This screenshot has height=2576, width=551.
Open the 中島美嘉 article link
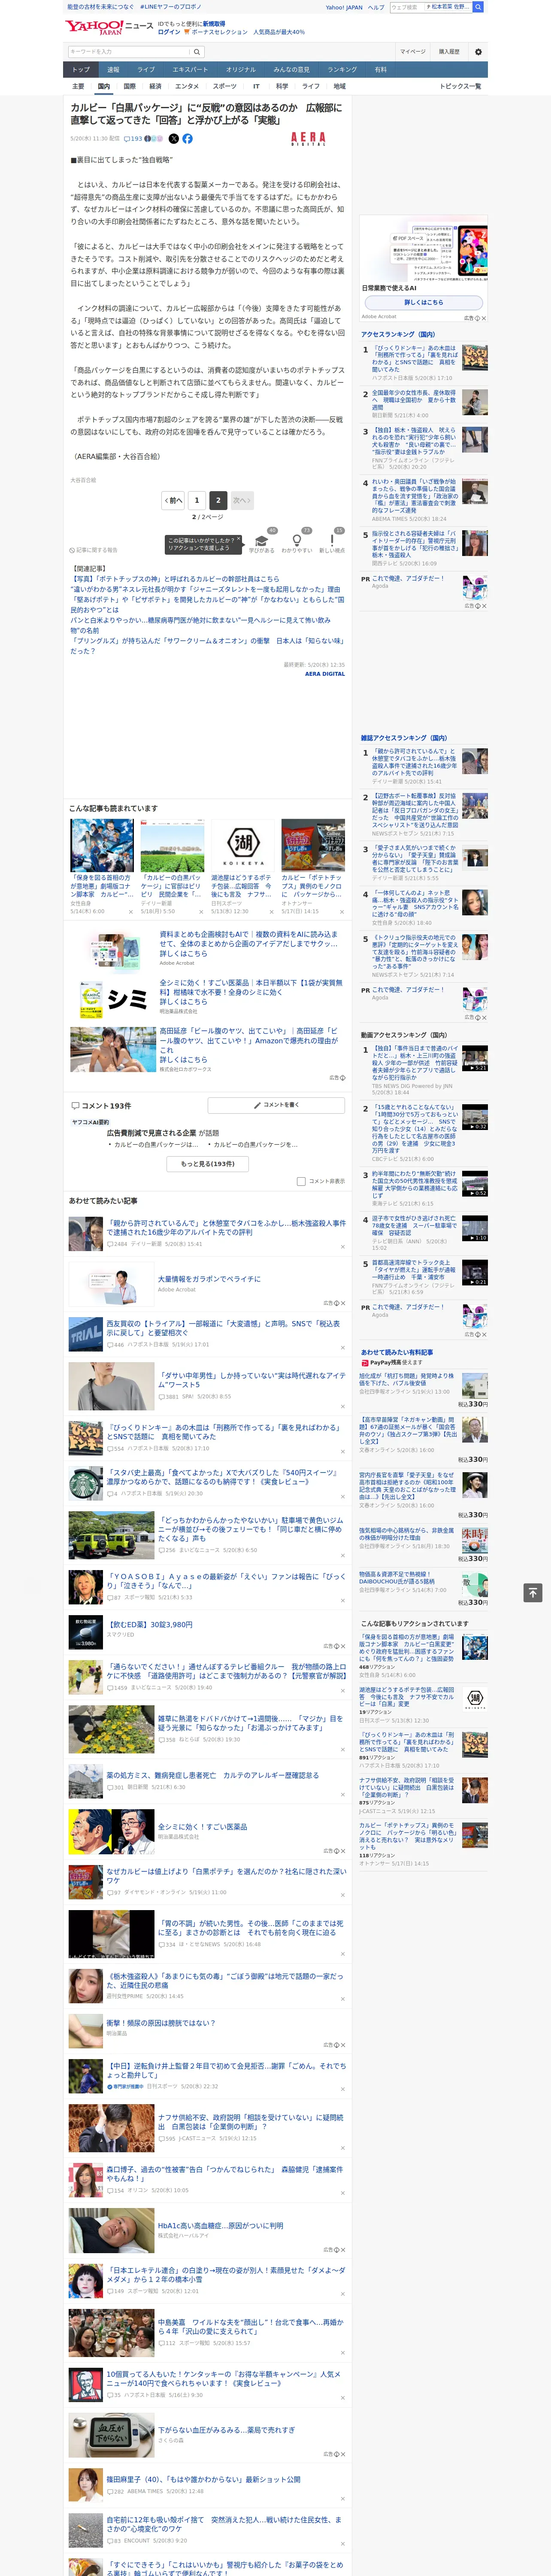coord(250,2327)
